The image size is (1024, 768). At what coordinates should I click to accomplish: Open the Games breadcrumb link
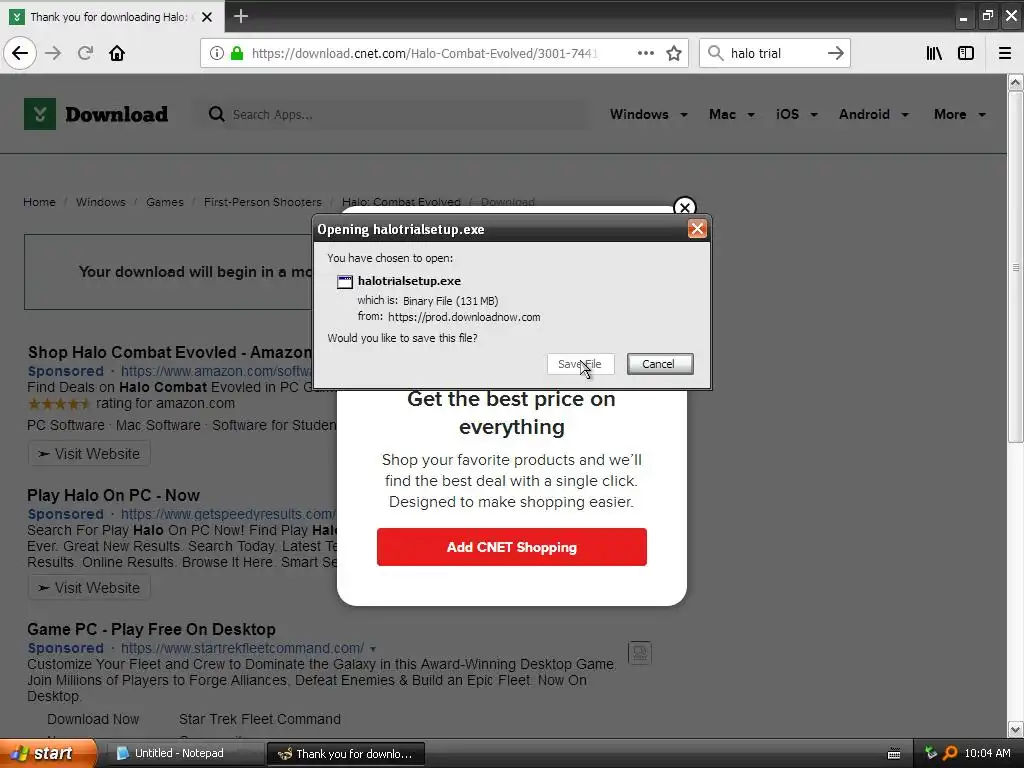pos(165,202)
